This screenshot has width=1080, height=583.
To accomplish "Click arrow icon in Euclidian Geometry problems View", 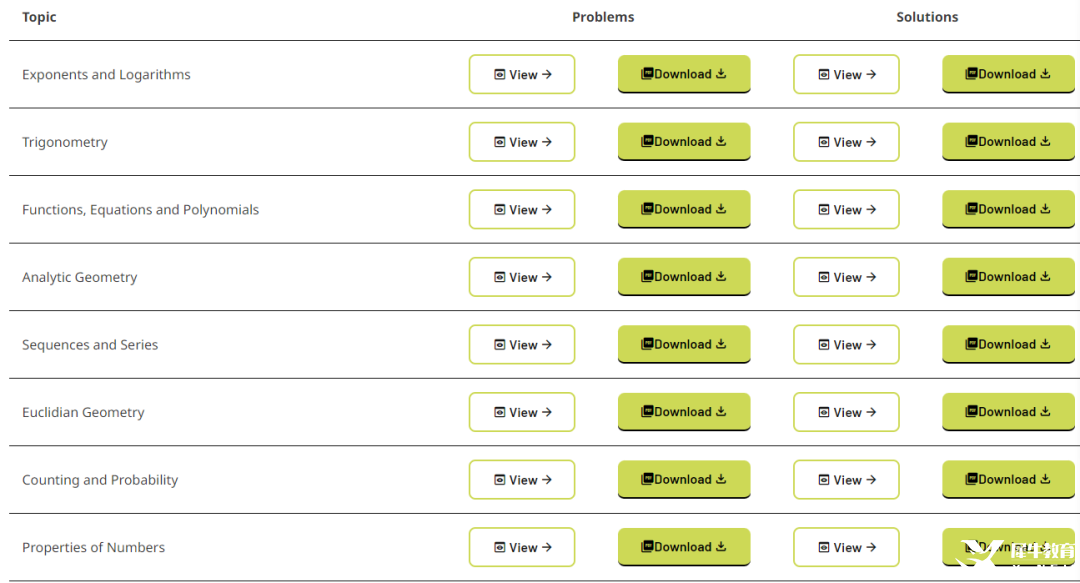I will [547, 412].
